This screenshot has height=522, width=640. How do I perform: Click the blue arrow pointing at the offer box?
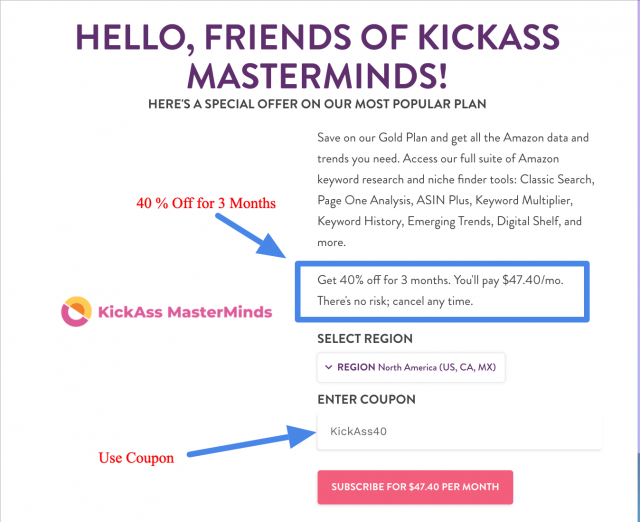[251, 235]
